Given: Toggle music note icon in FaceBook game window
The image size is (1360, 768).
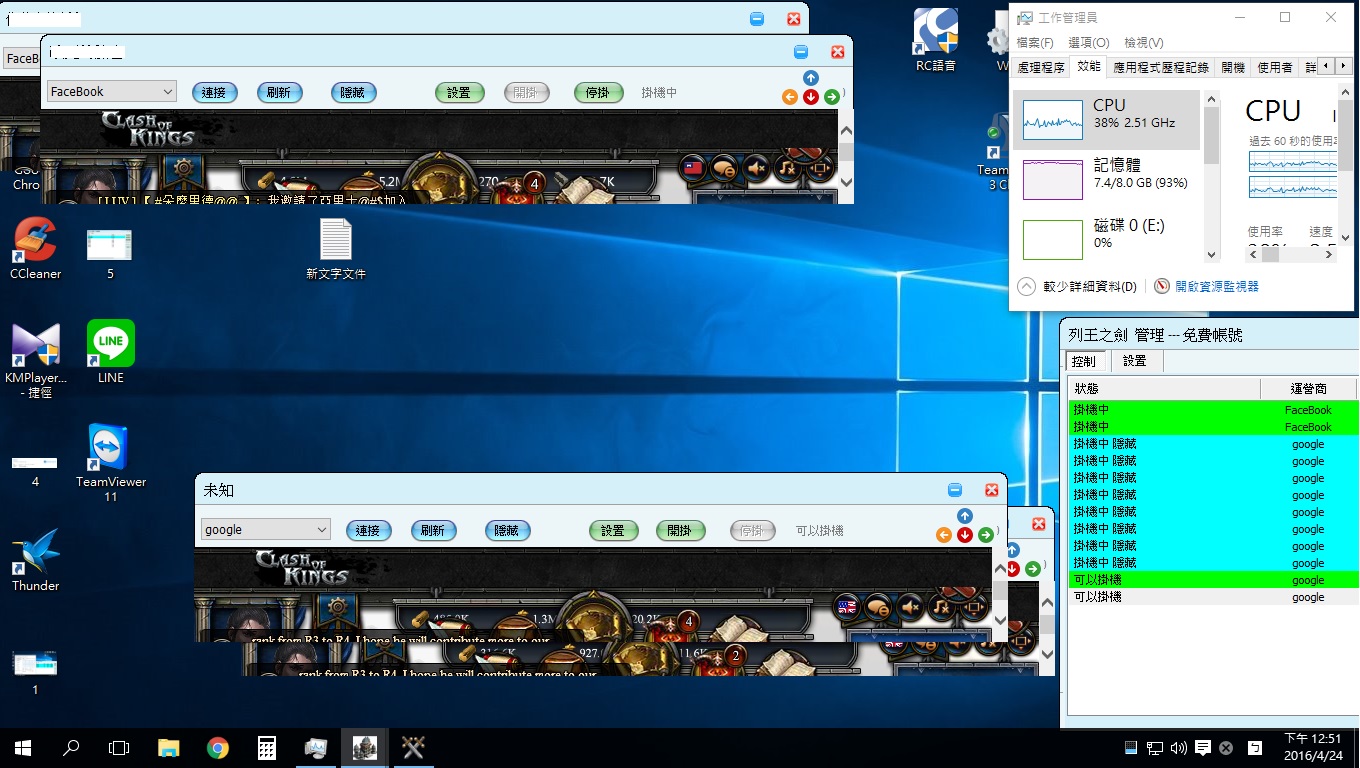Looking at the screenshot, I should pos(787,168).
